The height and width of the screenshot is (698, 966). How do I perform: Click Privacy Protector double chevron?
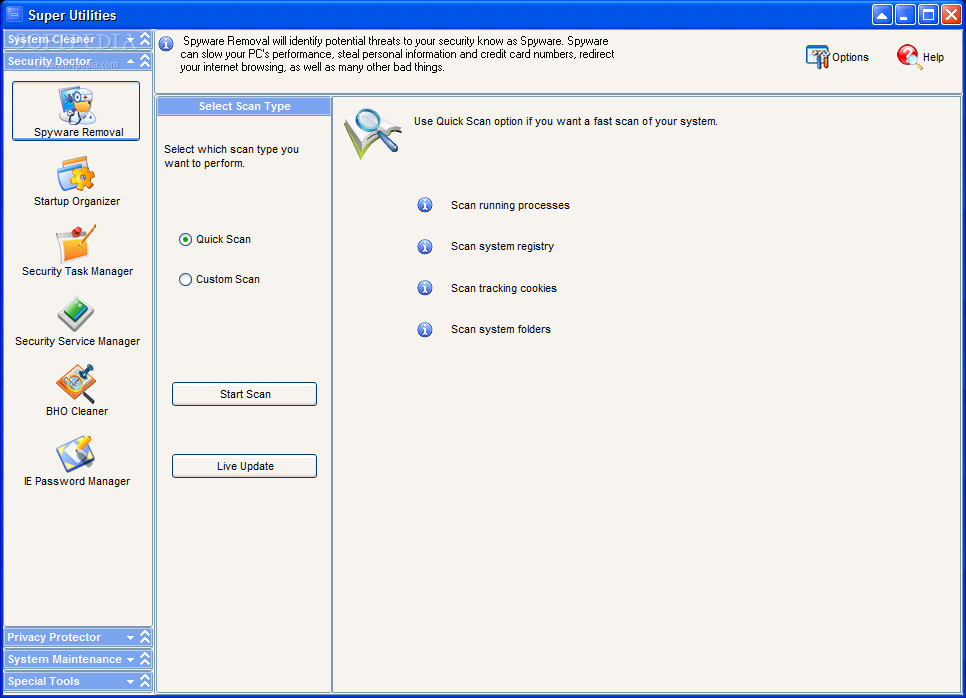point(145,637)
